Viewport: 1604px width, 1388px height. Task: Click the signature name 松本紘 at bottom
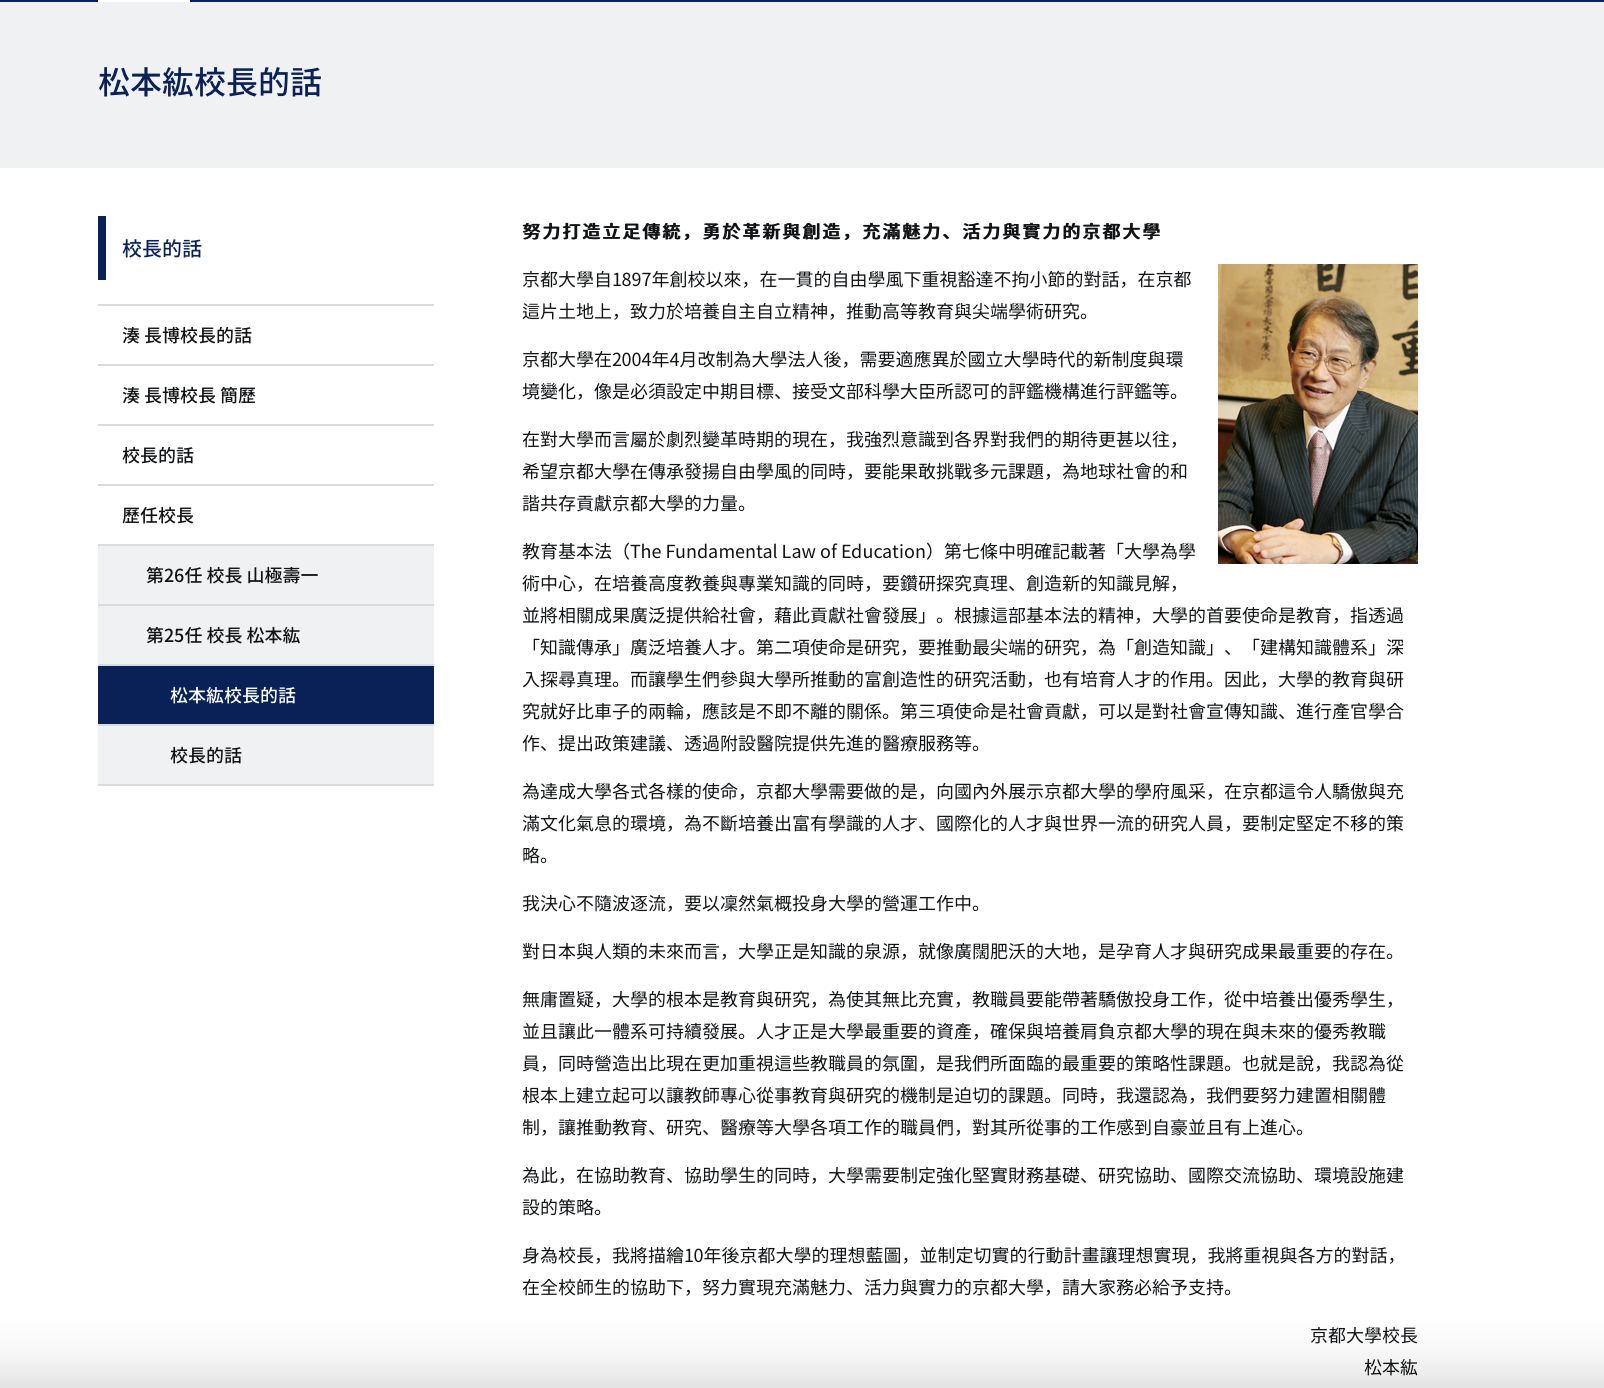click(x=1390, y=1368)
